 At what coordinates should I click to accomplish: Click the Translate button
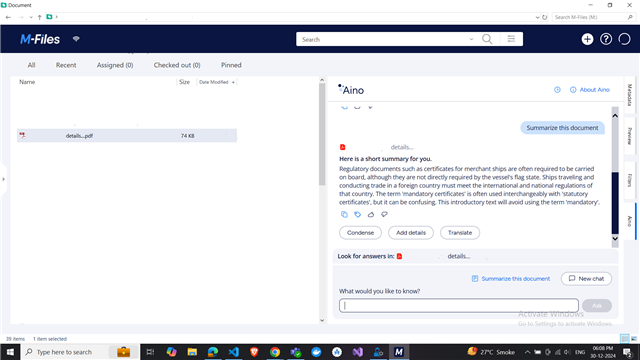pyautogui.click(x=460, y=233)
